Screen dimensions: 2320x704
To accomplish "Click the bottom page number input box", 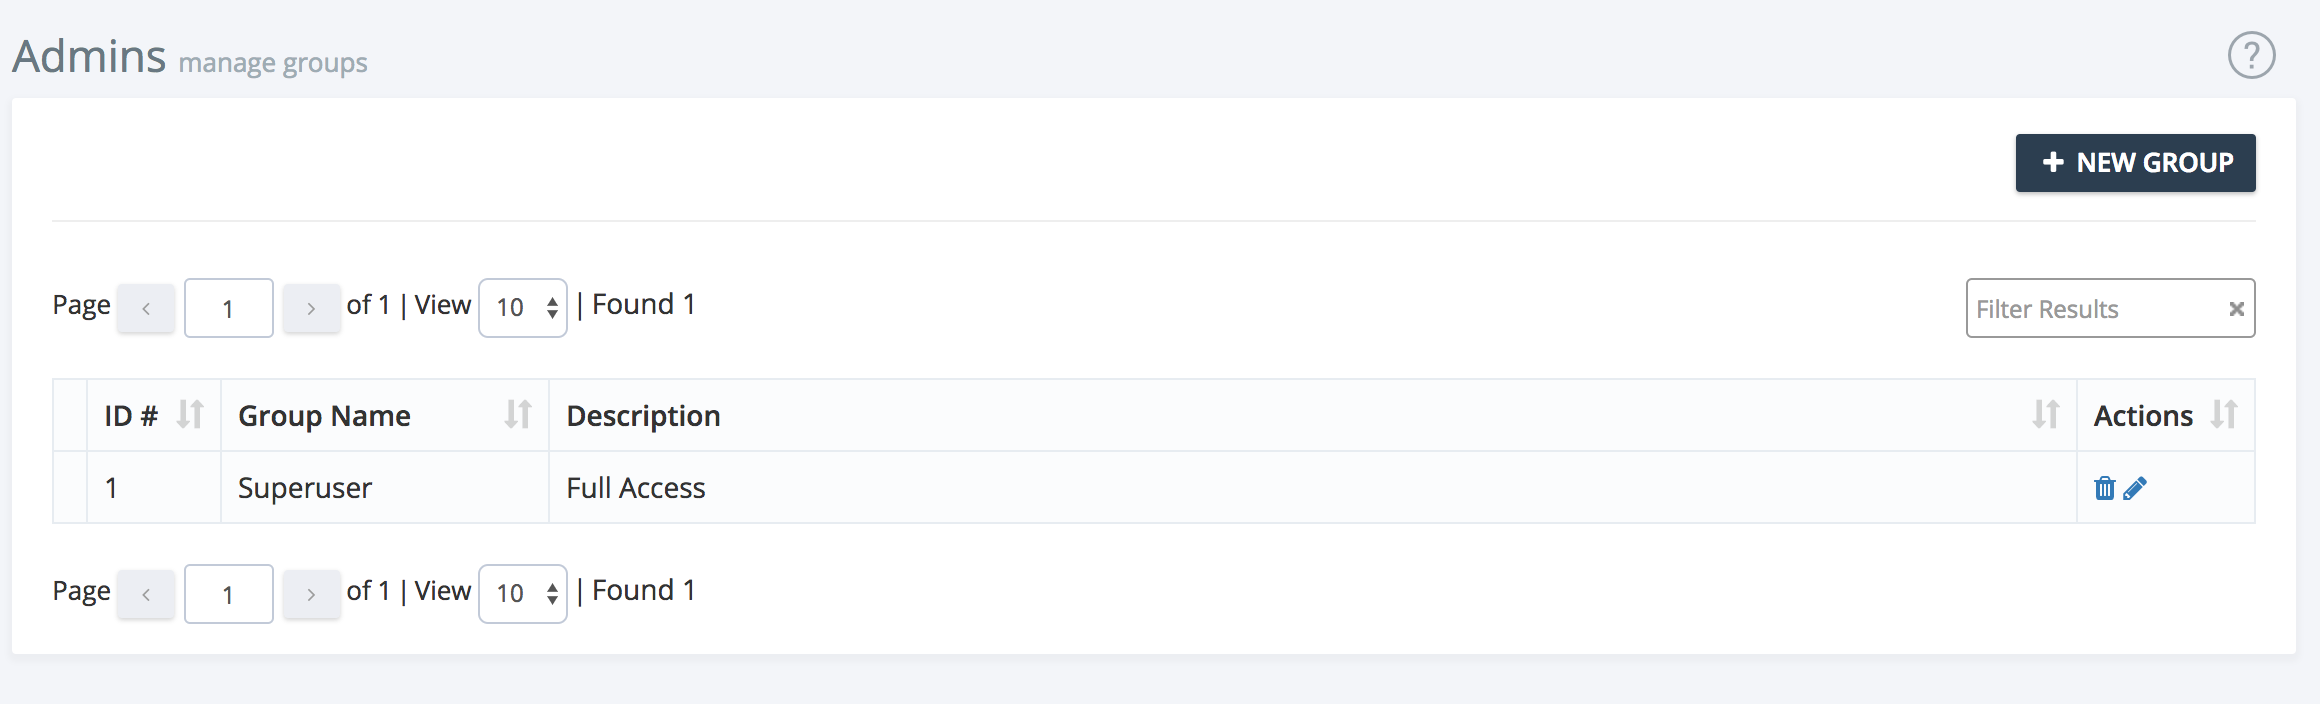I will (x=228, y=594).
